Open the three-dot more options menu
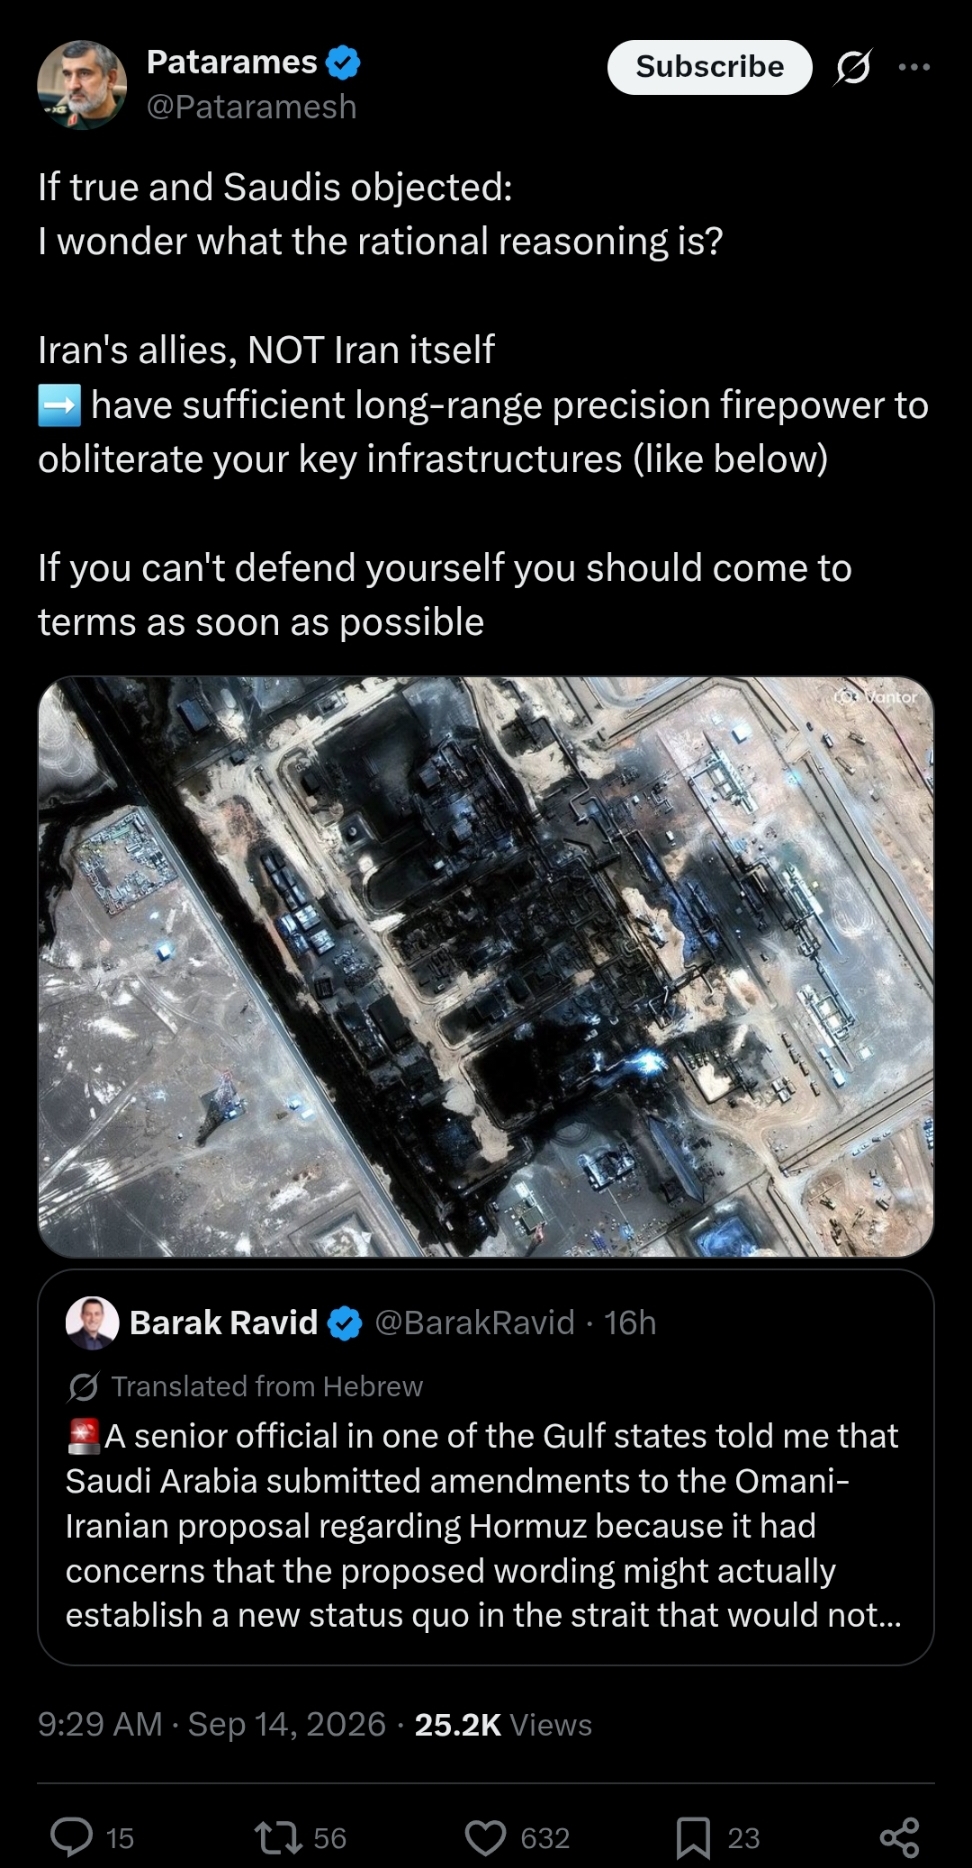The image size is (972, 1868). [914, 67]
